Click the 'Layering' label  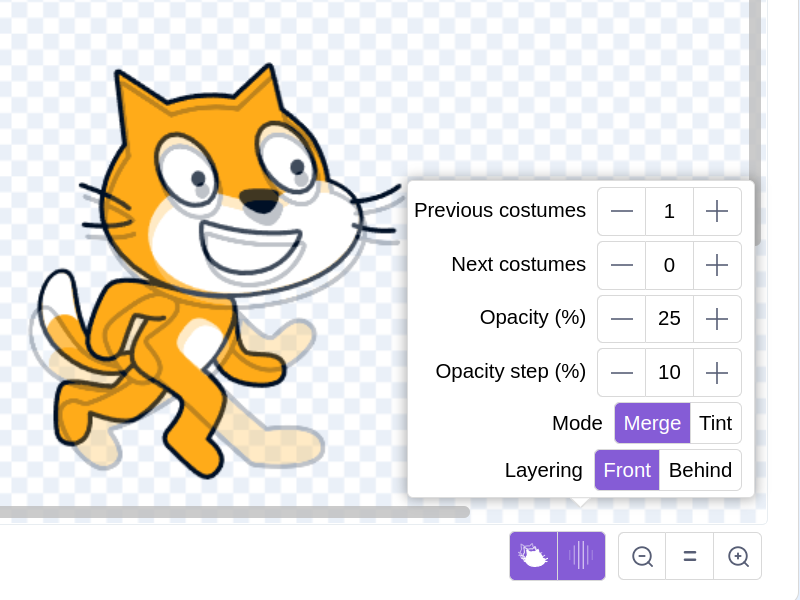pyautogui.click(x=543, y=470)
